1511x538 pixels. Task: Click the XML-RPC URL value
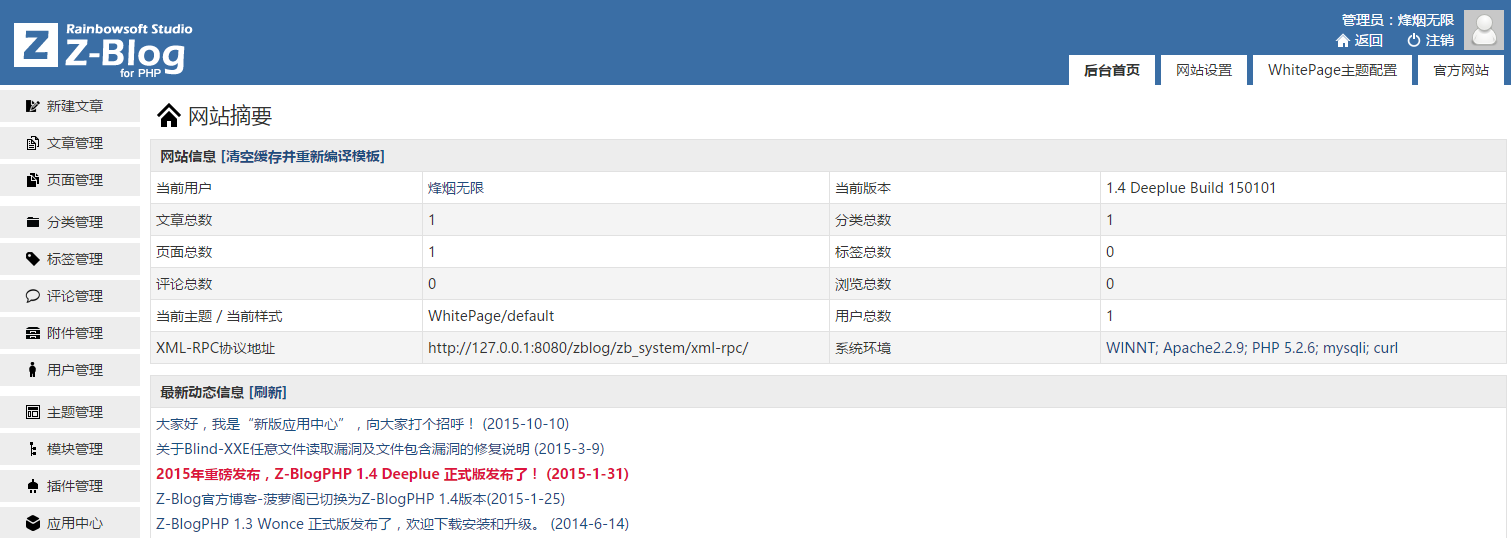point(588,348)
